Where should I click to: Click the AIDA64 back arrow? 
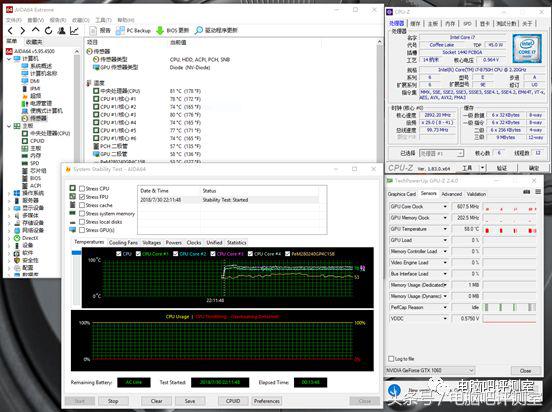(10, 31)
